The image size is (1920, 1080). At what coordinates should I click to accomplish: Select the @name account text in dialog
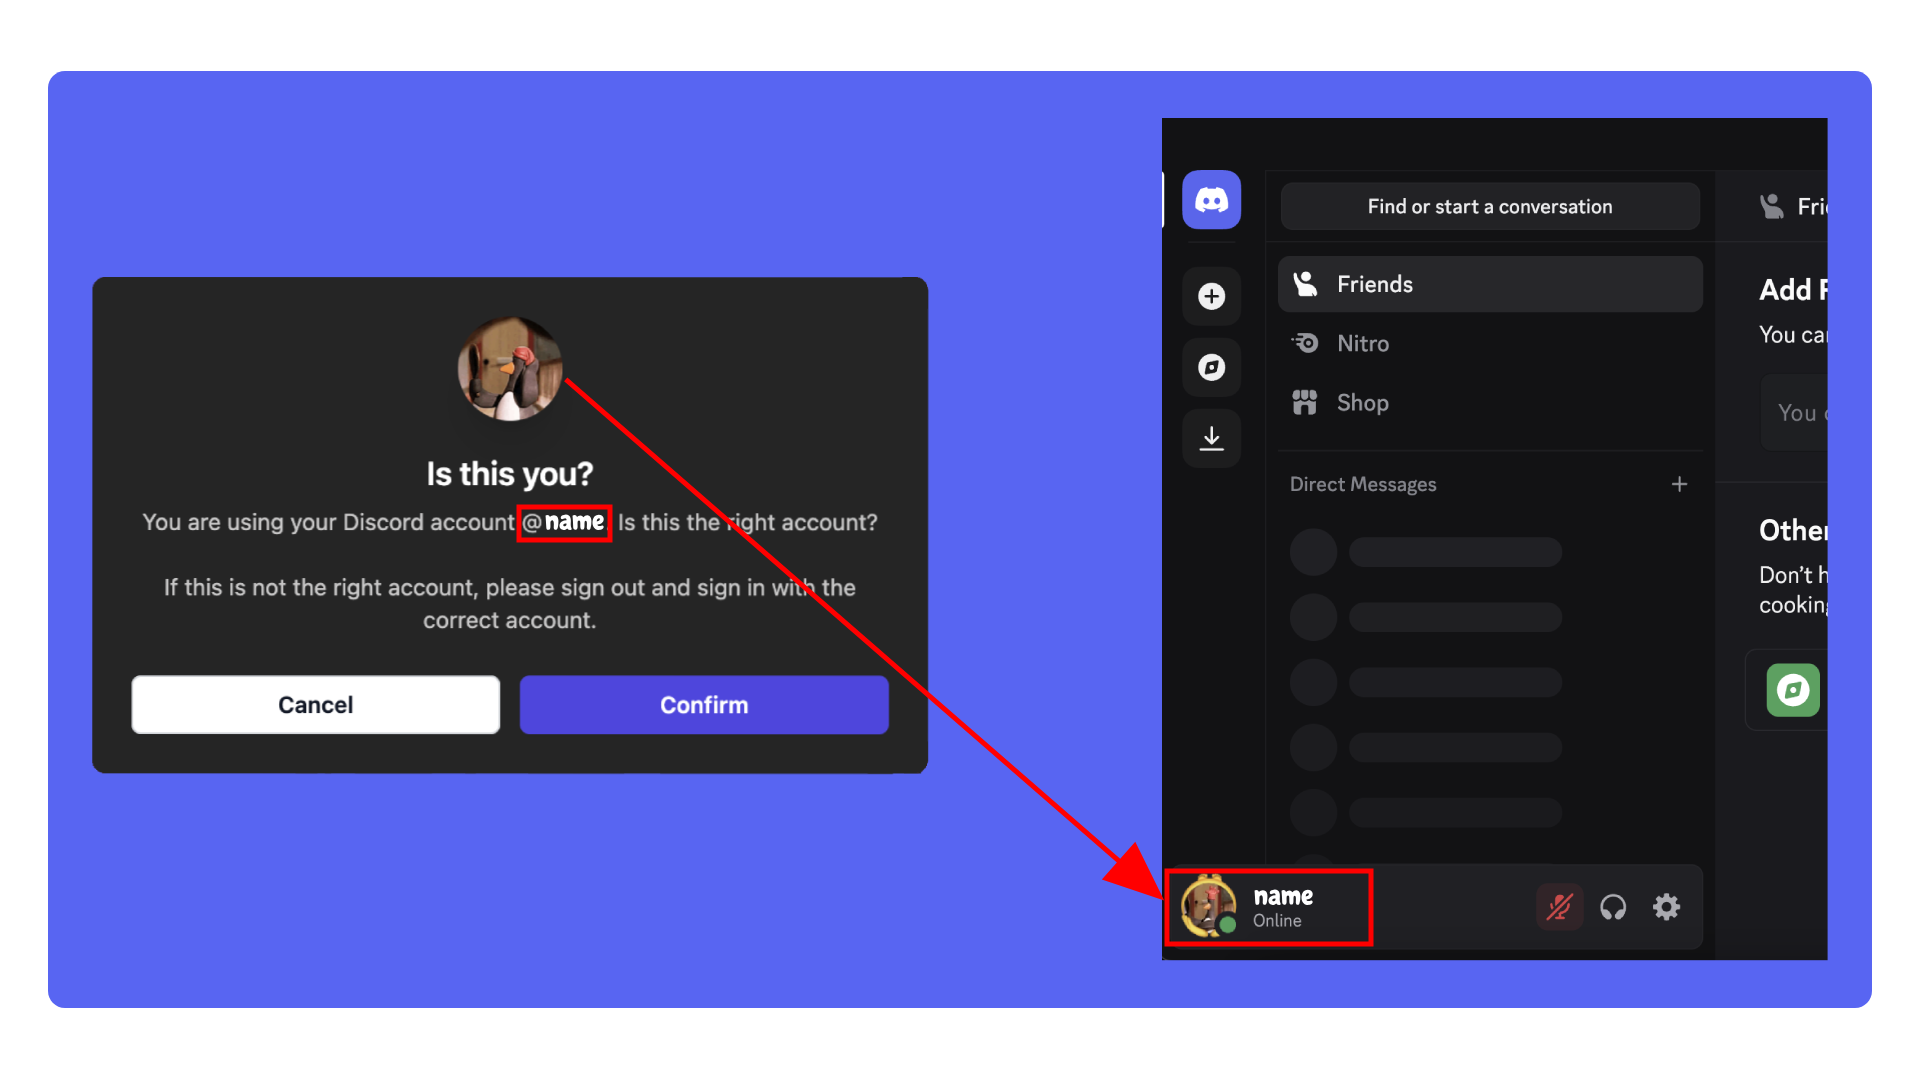point(564,522)
